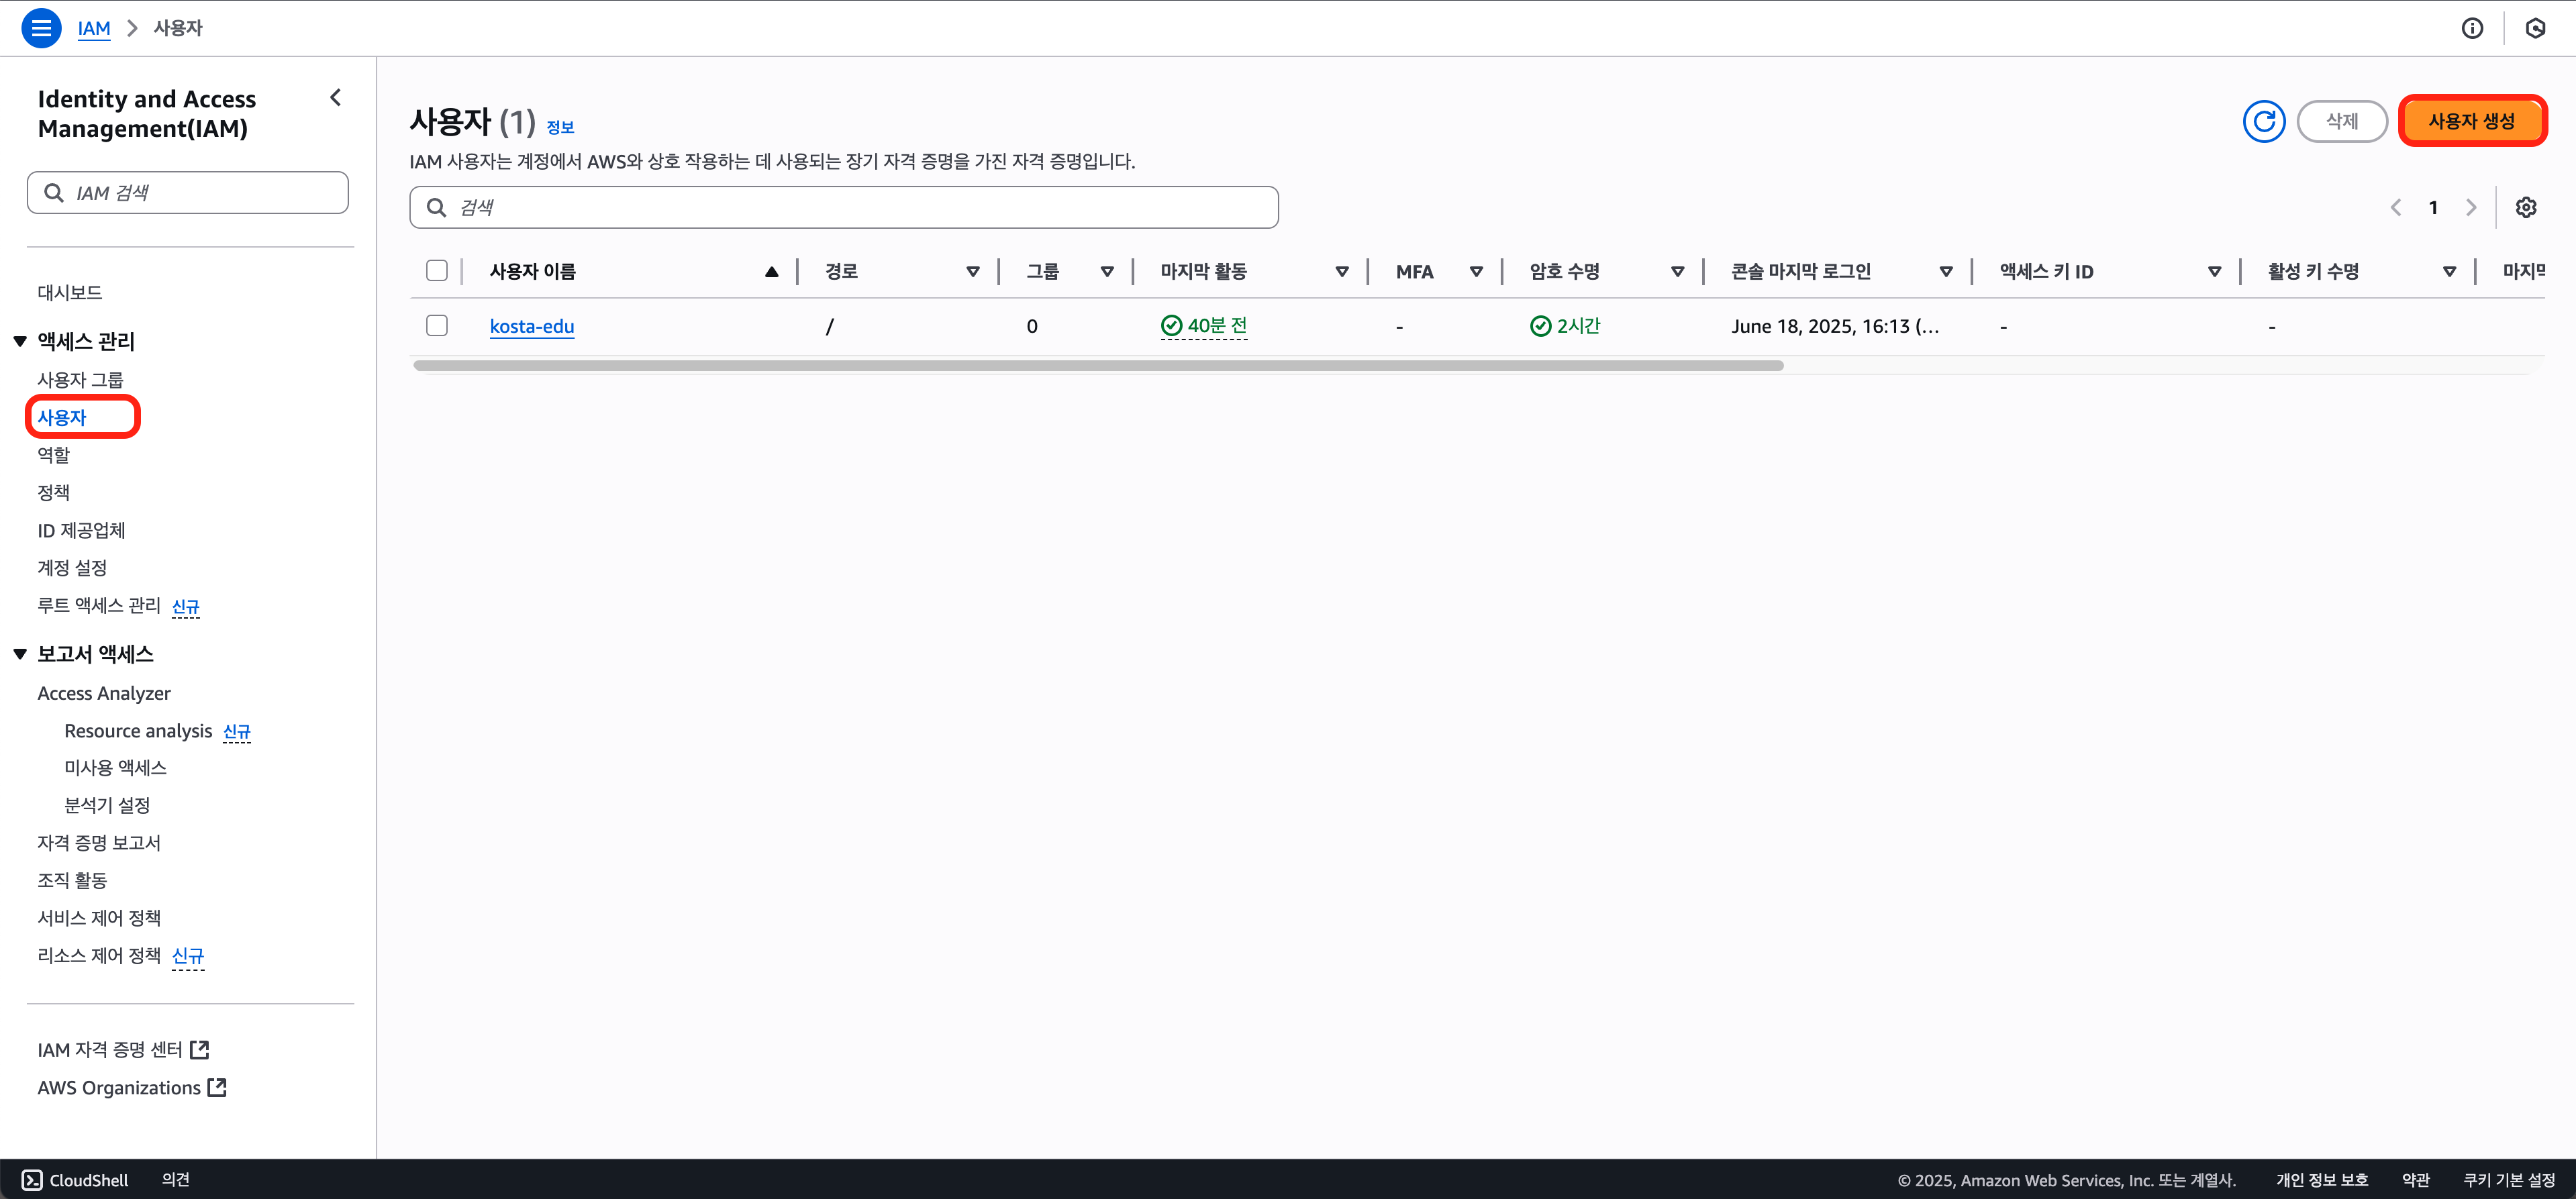This screenshot has height=1199, width=2576.
Task: Click the hexagon settings icon top right
Action: [2535, 28]
